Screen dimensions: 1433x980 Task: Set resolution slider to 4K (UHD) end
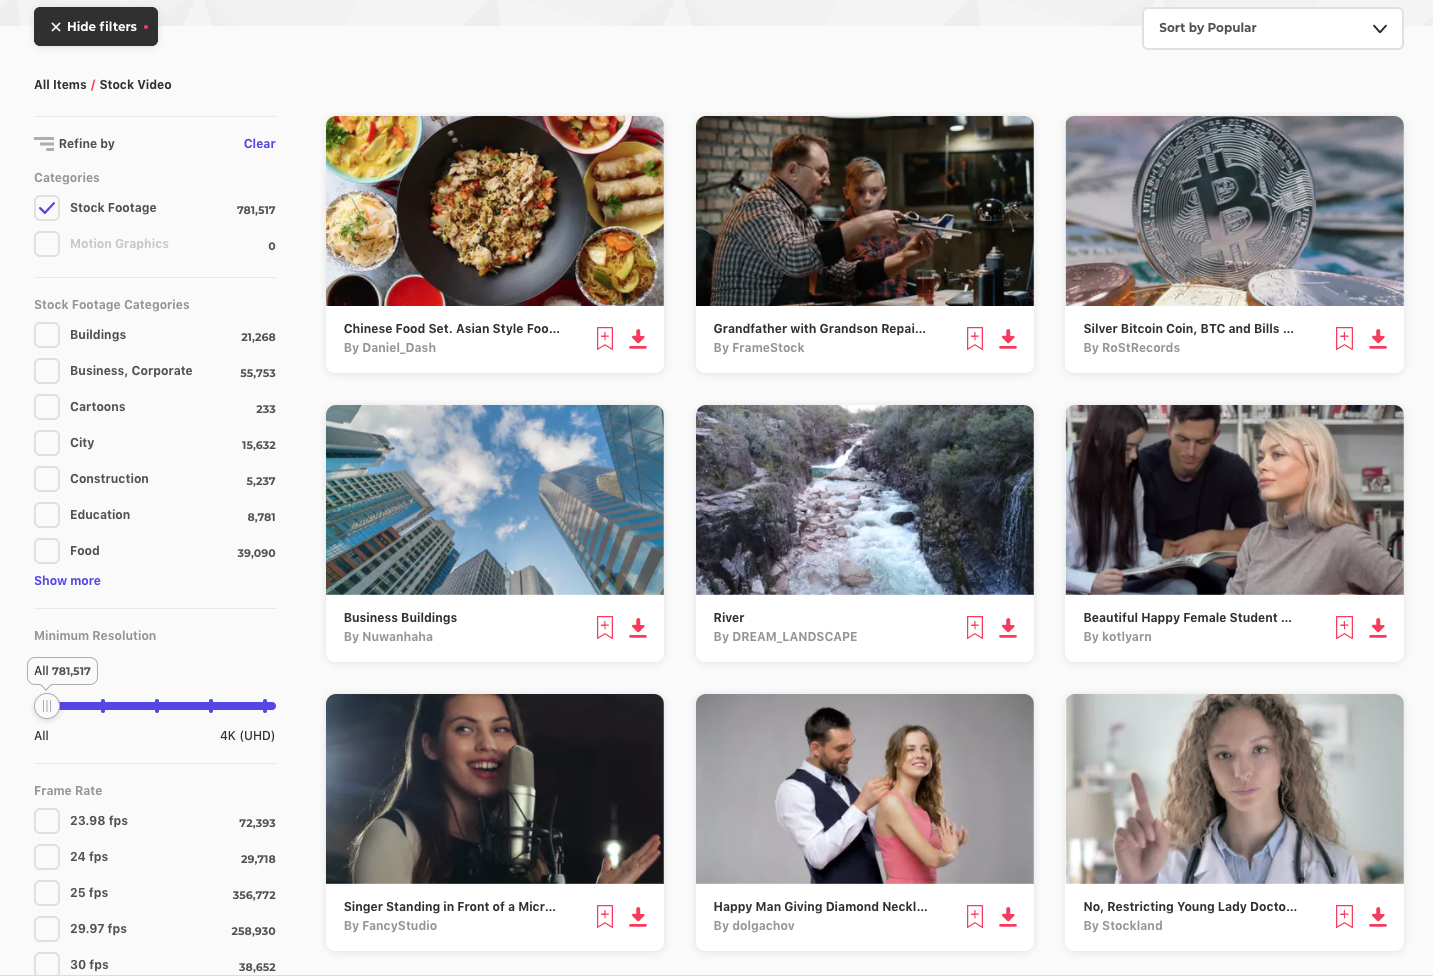pos(266,706)
